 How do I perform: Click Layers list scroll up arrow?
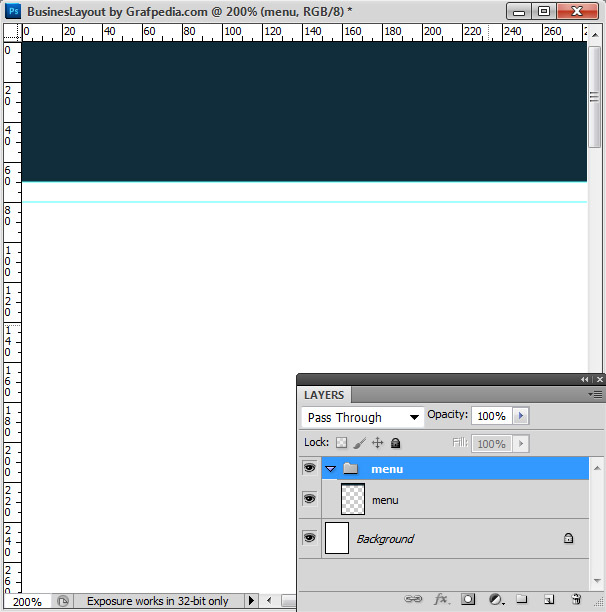pos(597,468)
